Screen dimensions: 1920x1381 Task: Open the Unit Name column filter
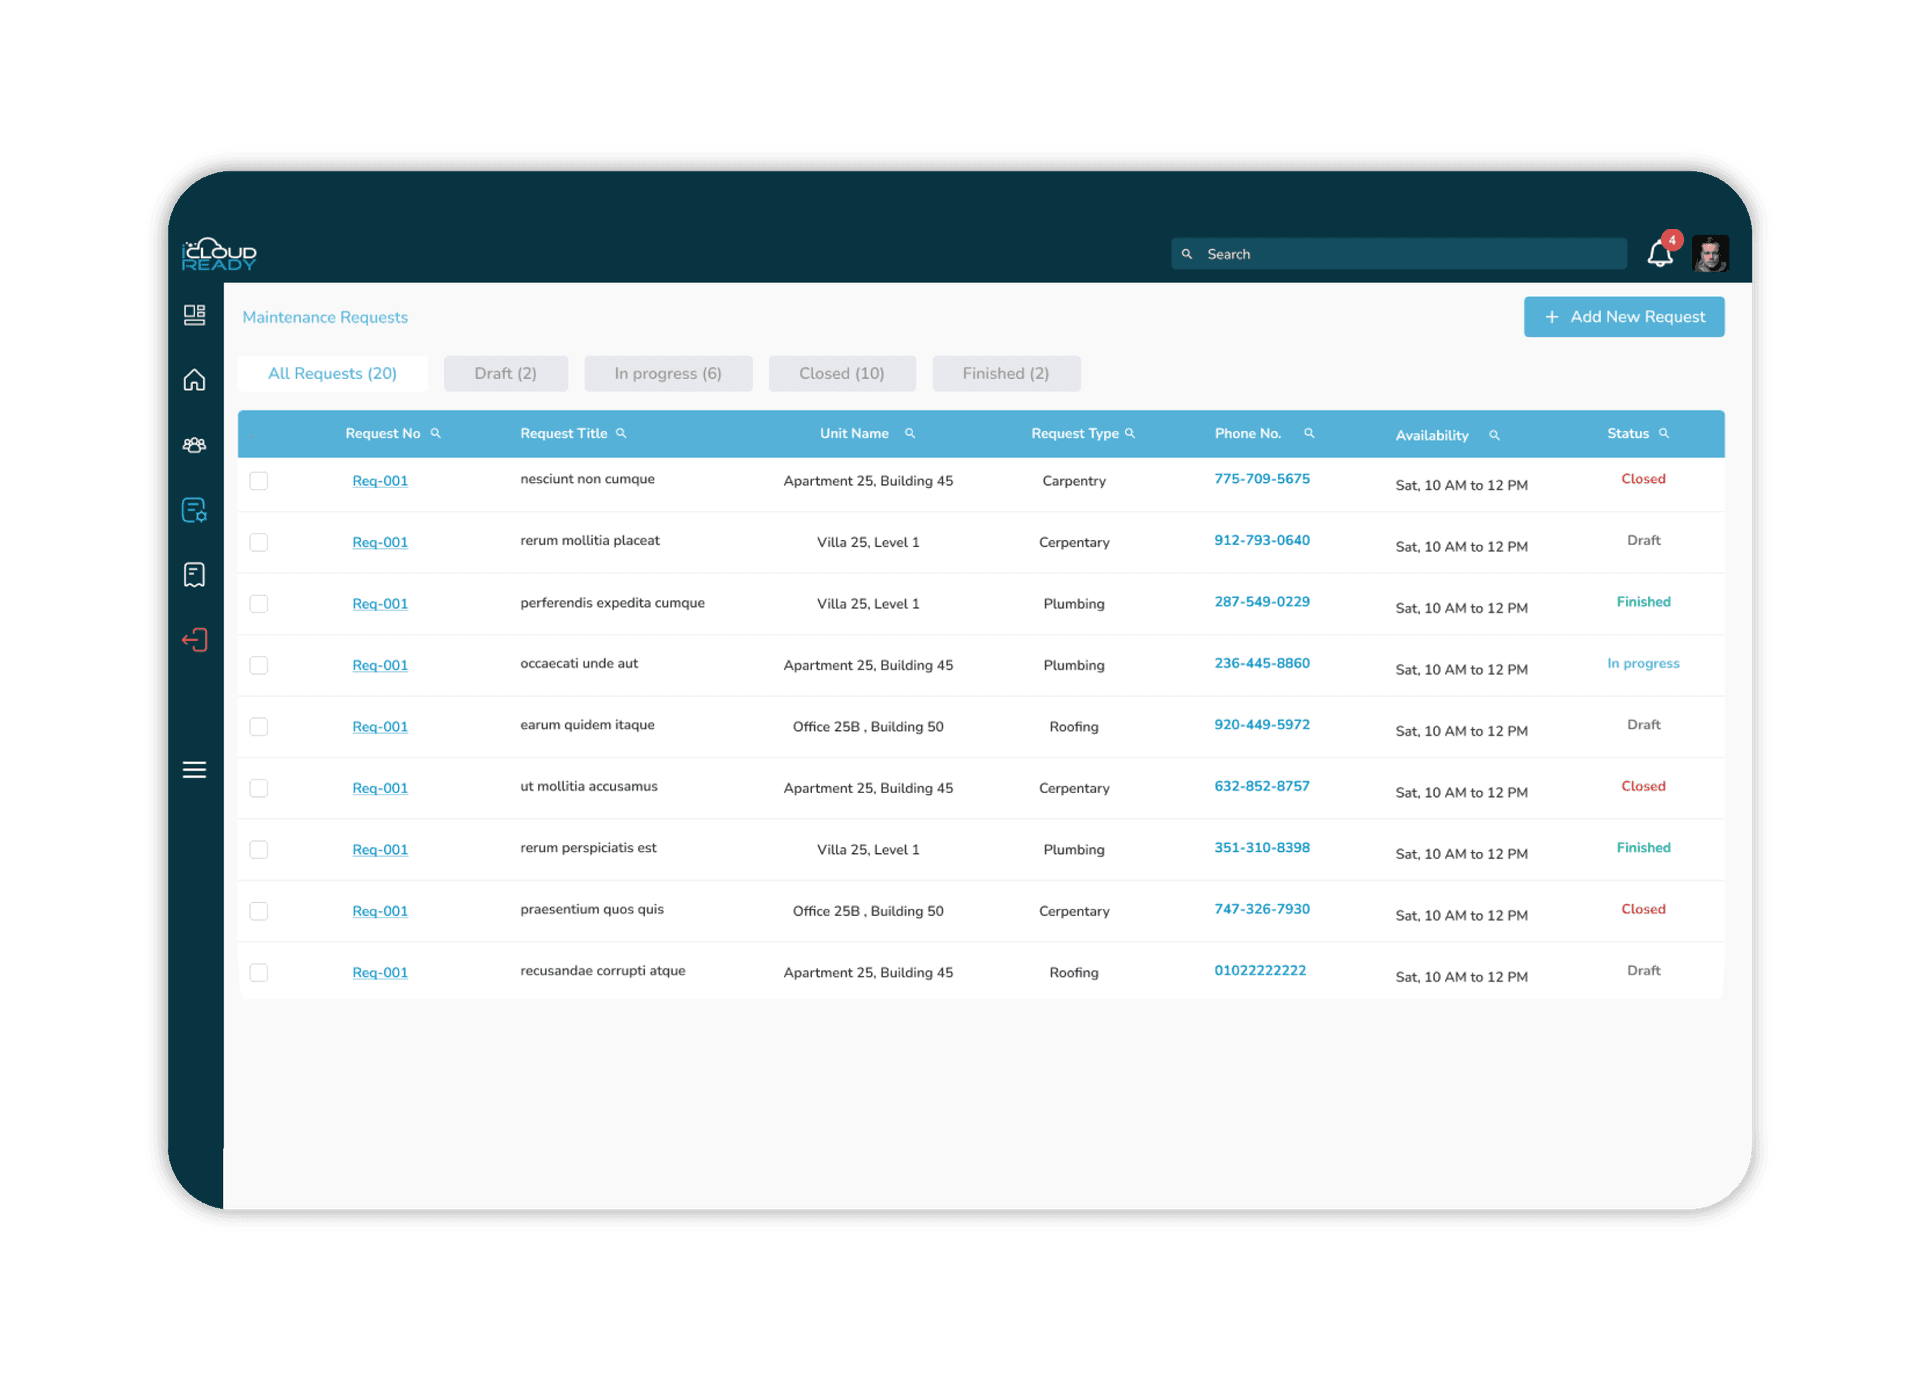pos(909,433)
